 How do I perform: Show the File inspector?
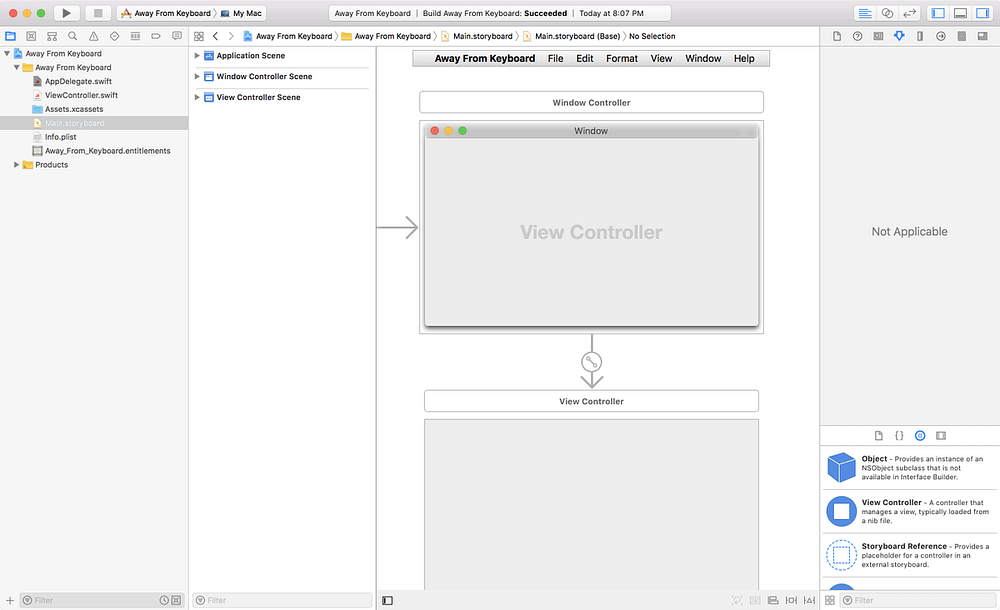pyautogui.click(x=837, y=36)
